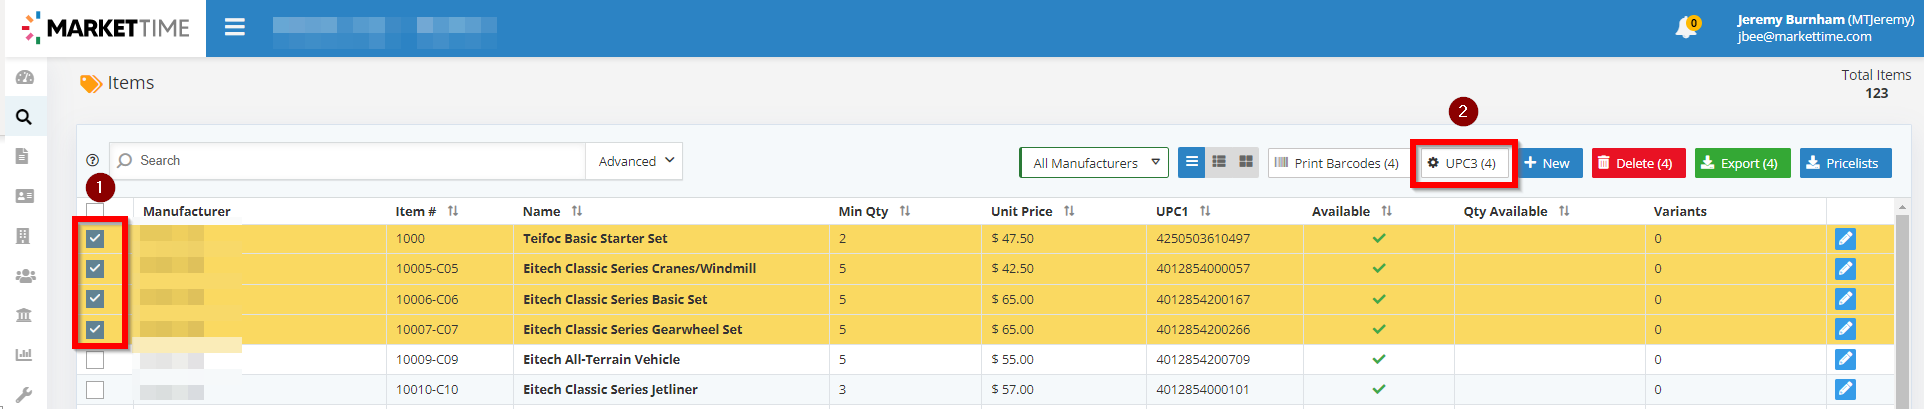Image resolution: width=1924 pixels, height=409 pixels.
Task: Open the Pricelists button
Action: tap(1845, 162)
